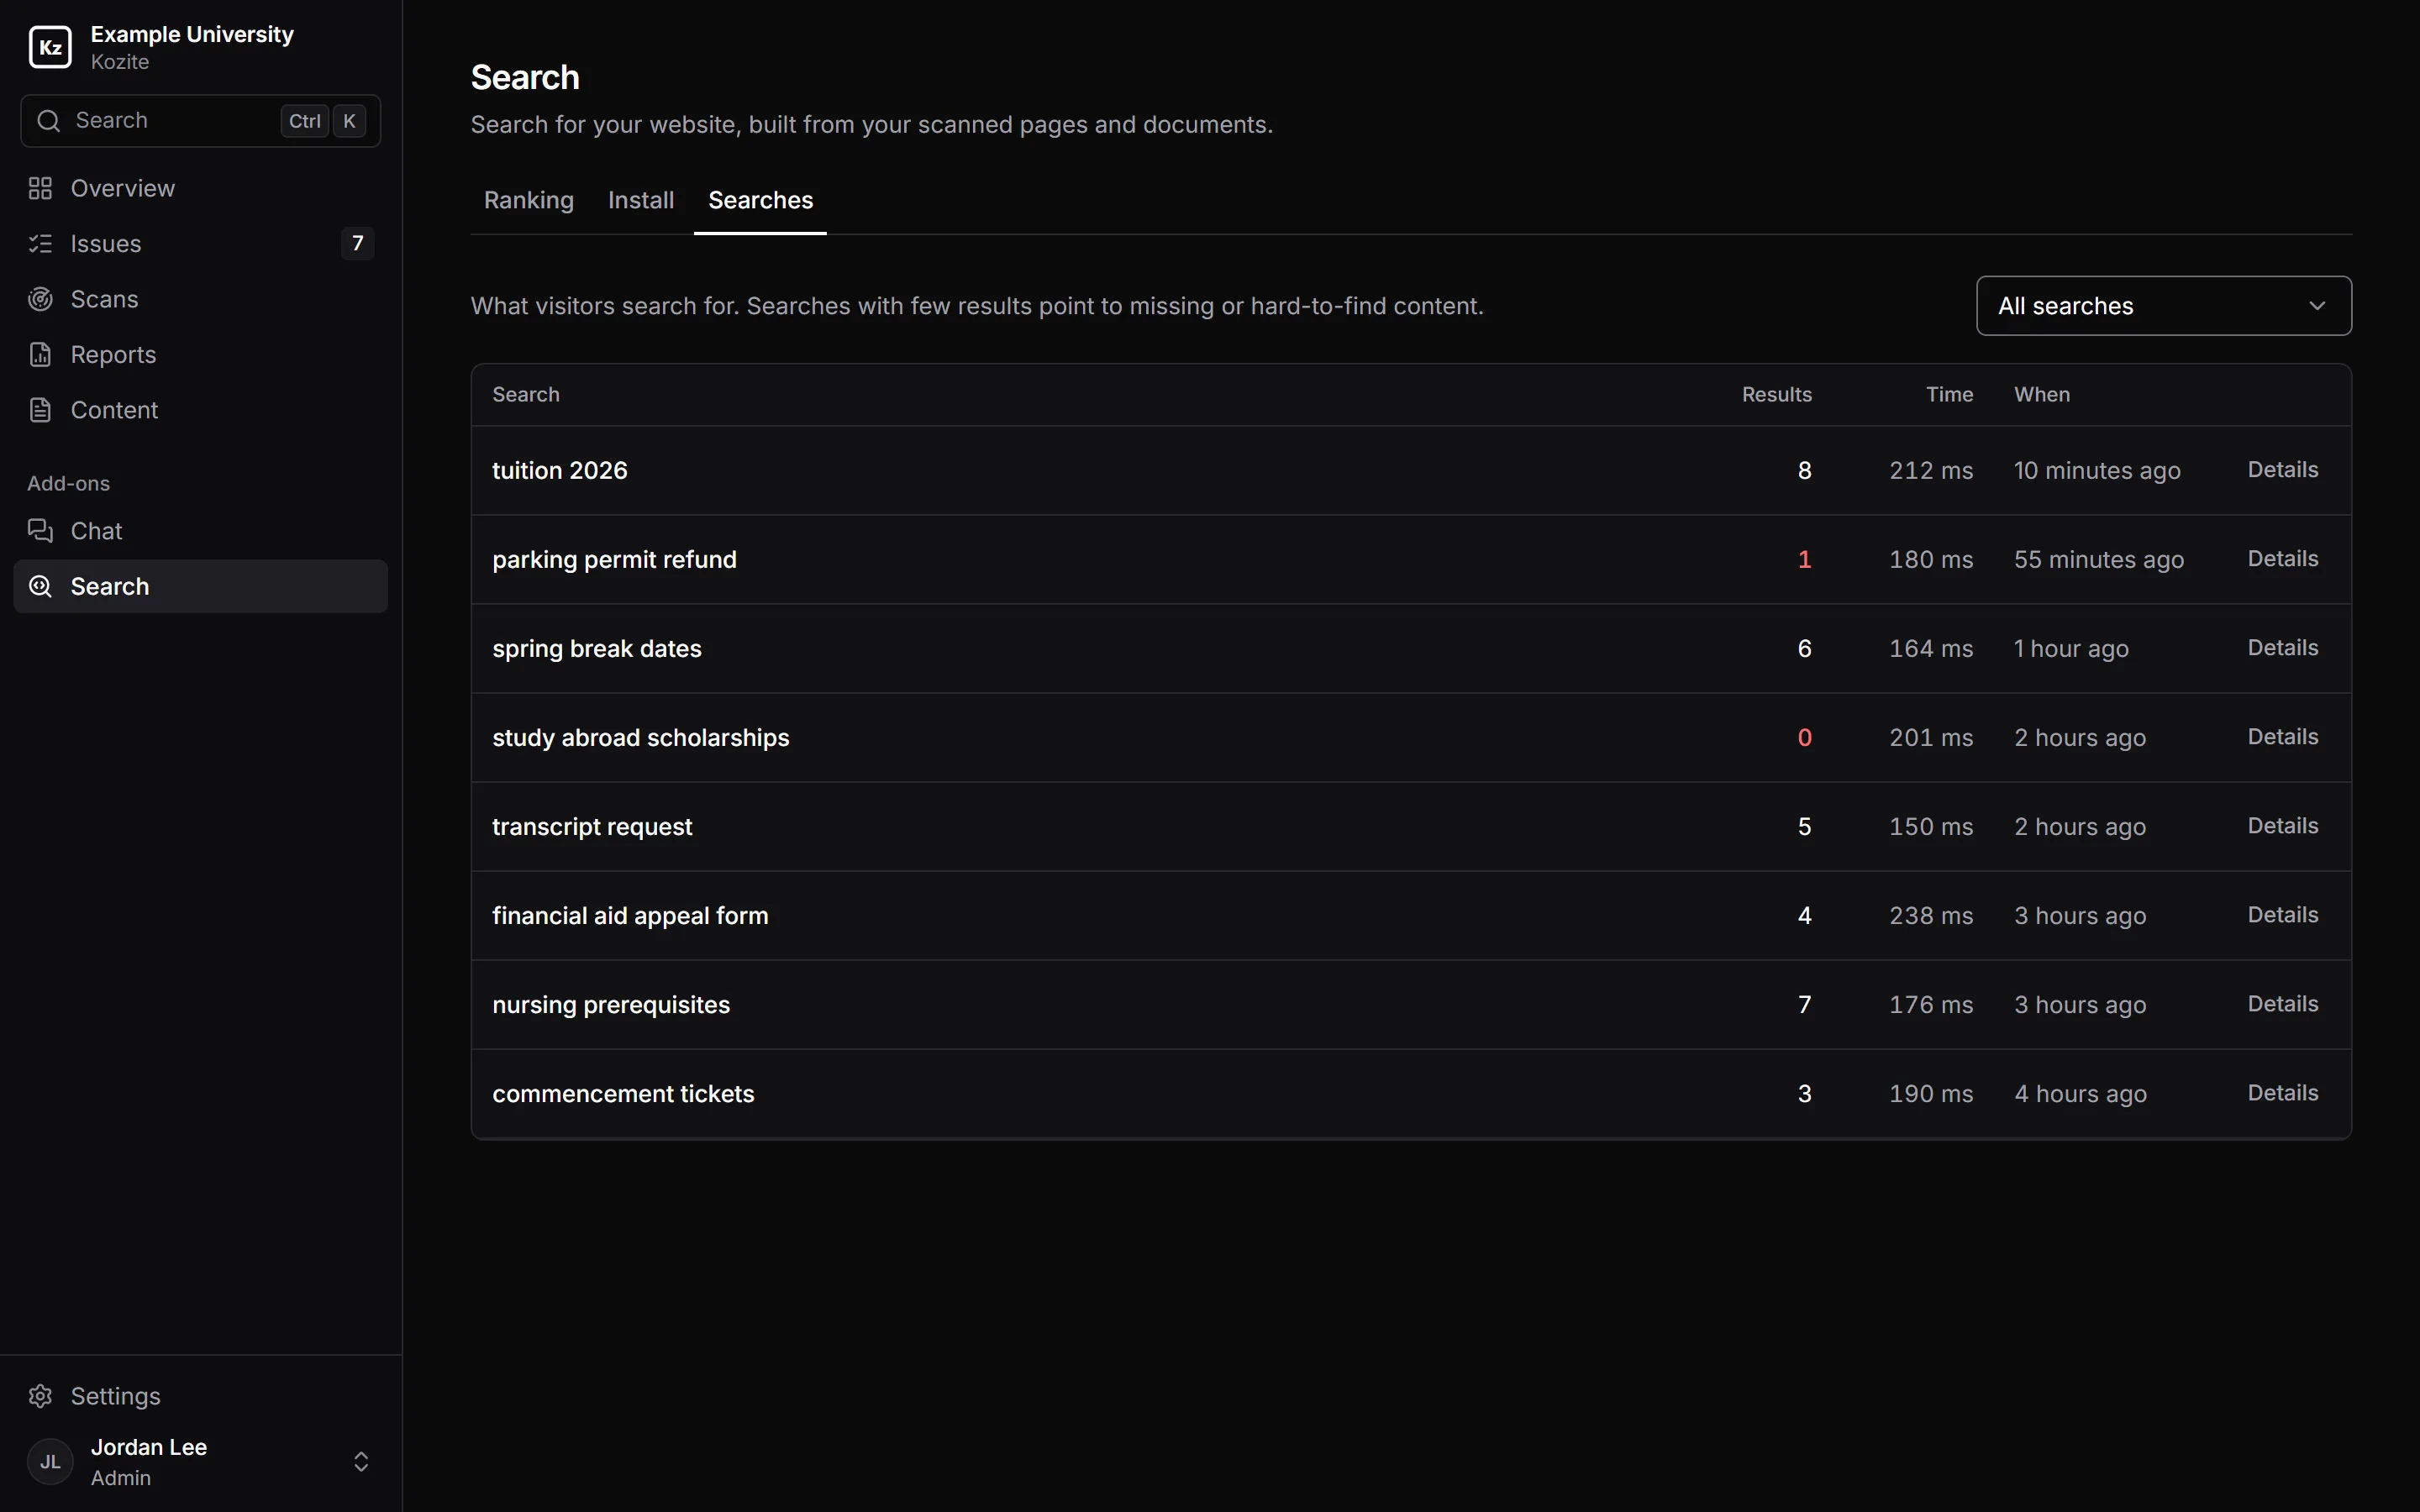The width and height of the screenshot is (2420, 1512).
Task: Open Details for parking permit refund
Action: click(2282, 559)
